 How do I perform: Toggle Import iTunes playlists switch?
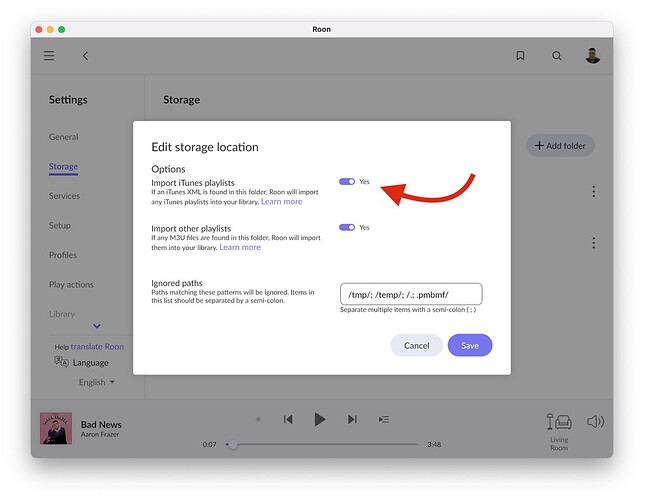pyautogui.click(x=347, y=182)
